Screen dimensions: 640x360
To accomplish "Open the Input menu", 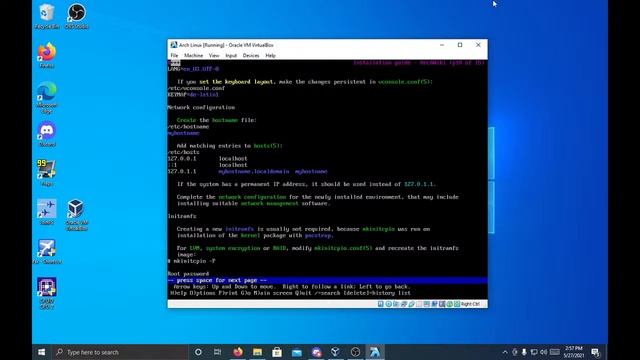I will (231, 56).
